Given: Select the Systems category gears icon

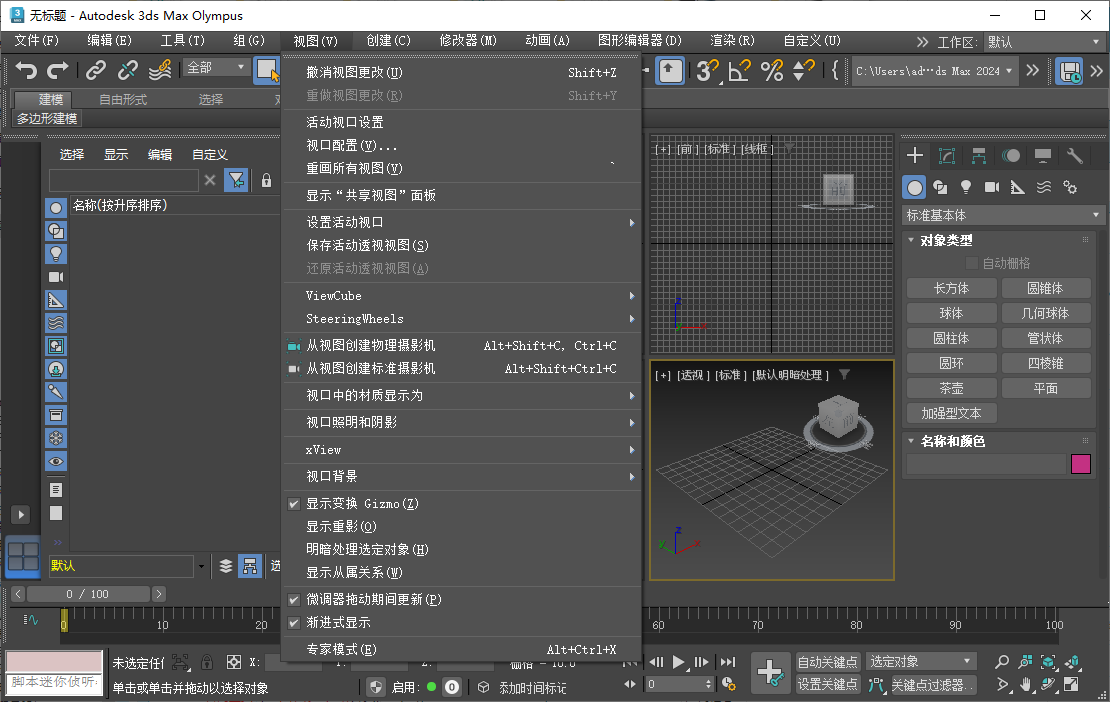Looking at the screenshot, I should (x=1070, y=187).
